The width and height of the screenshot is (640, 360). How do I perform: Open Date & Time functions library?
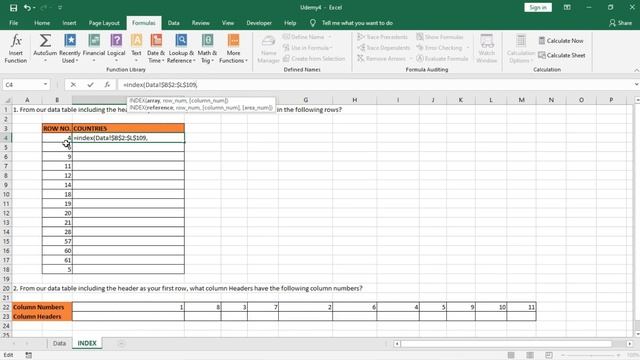click(156, 49)
